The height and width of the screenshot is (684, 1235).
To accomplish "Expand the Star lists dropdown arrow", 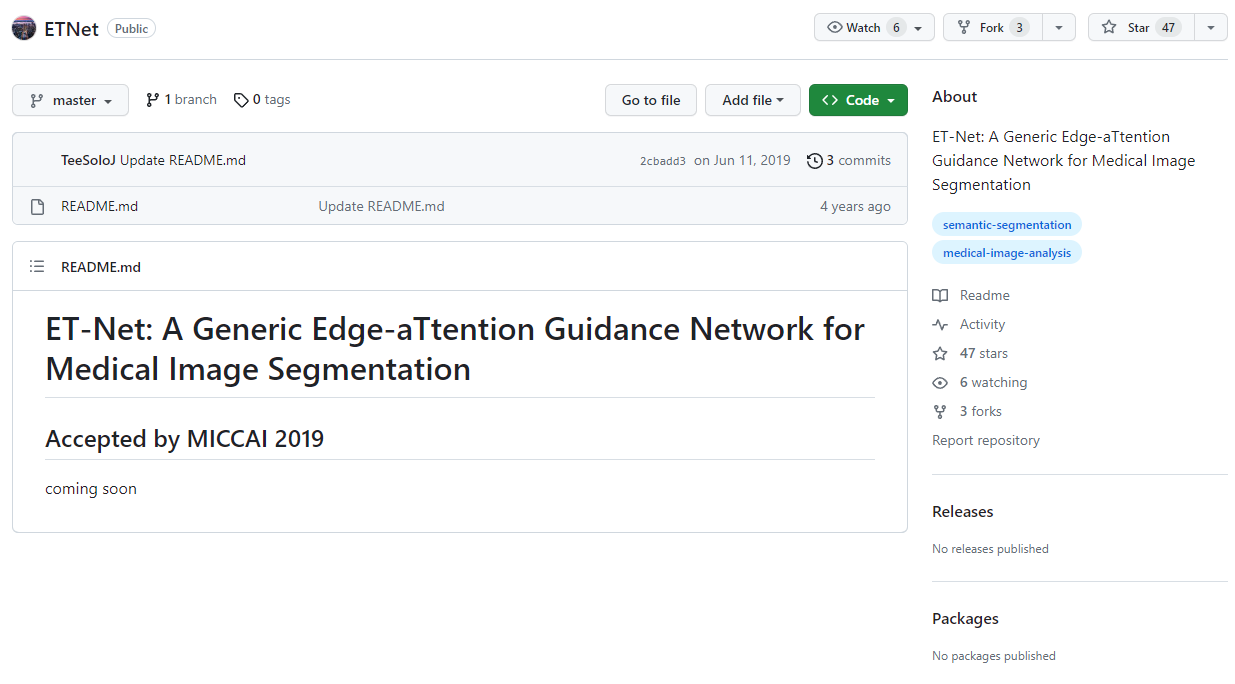I will pos(1211,28).
